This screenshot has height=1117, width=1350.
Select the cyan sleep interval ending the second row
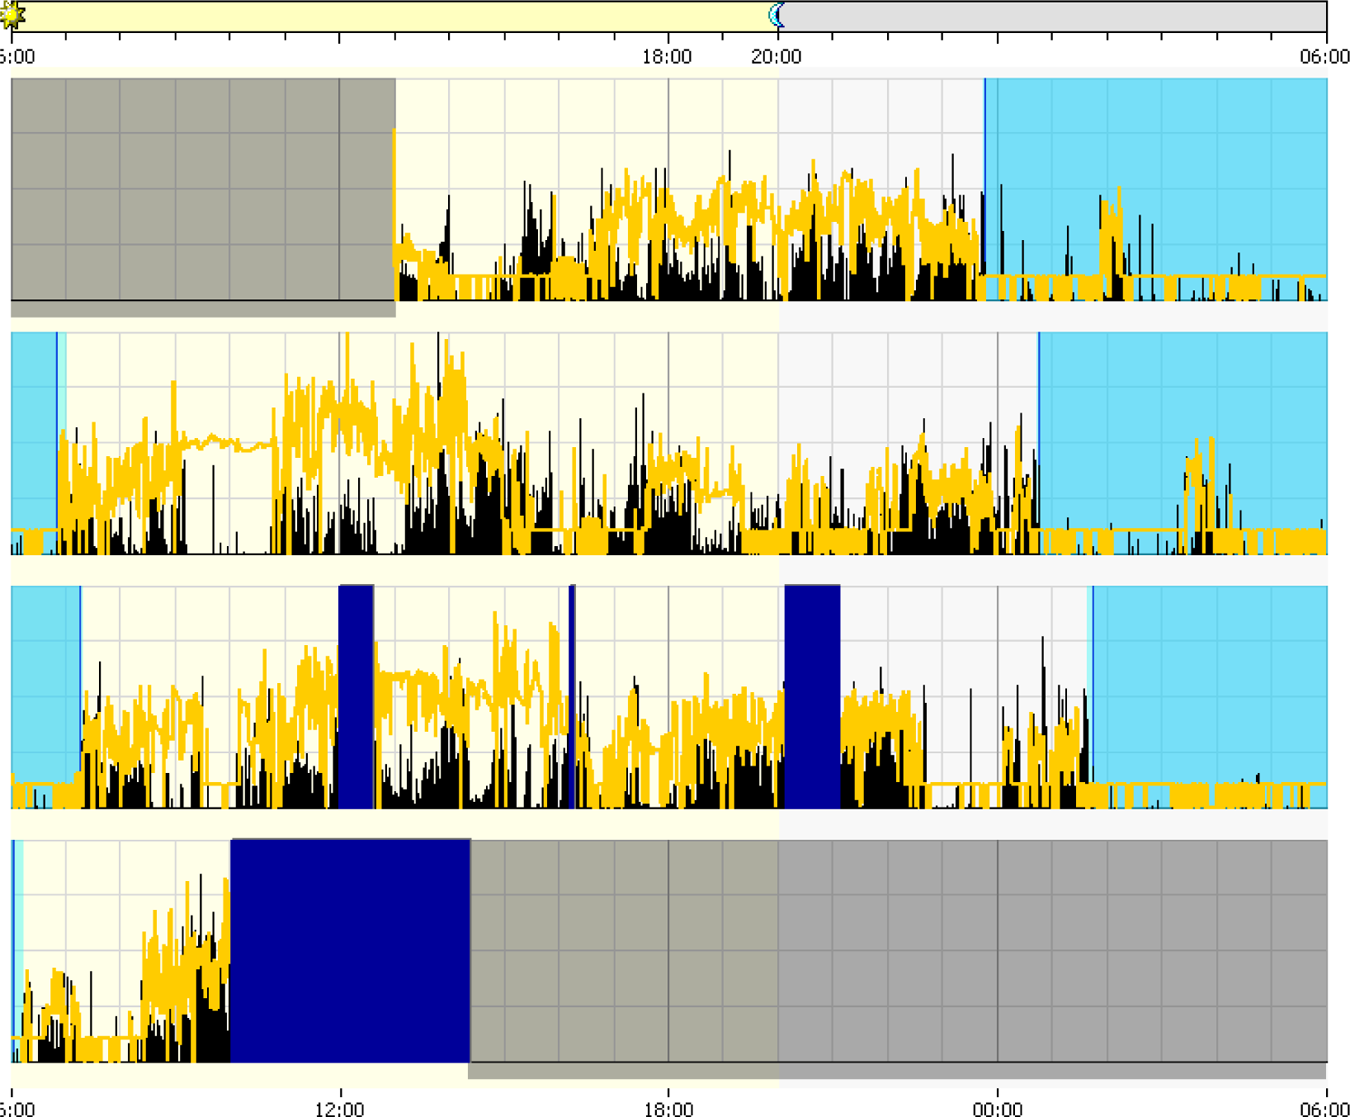(x=1183, y=444)
